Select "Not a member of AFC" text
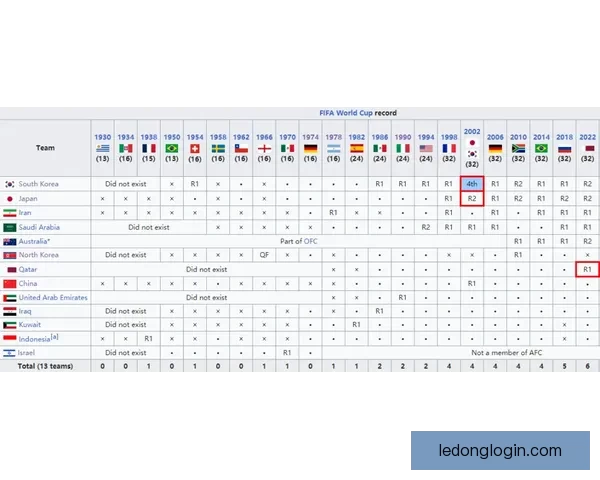The image size is (600, 480). tap(507, 353)
